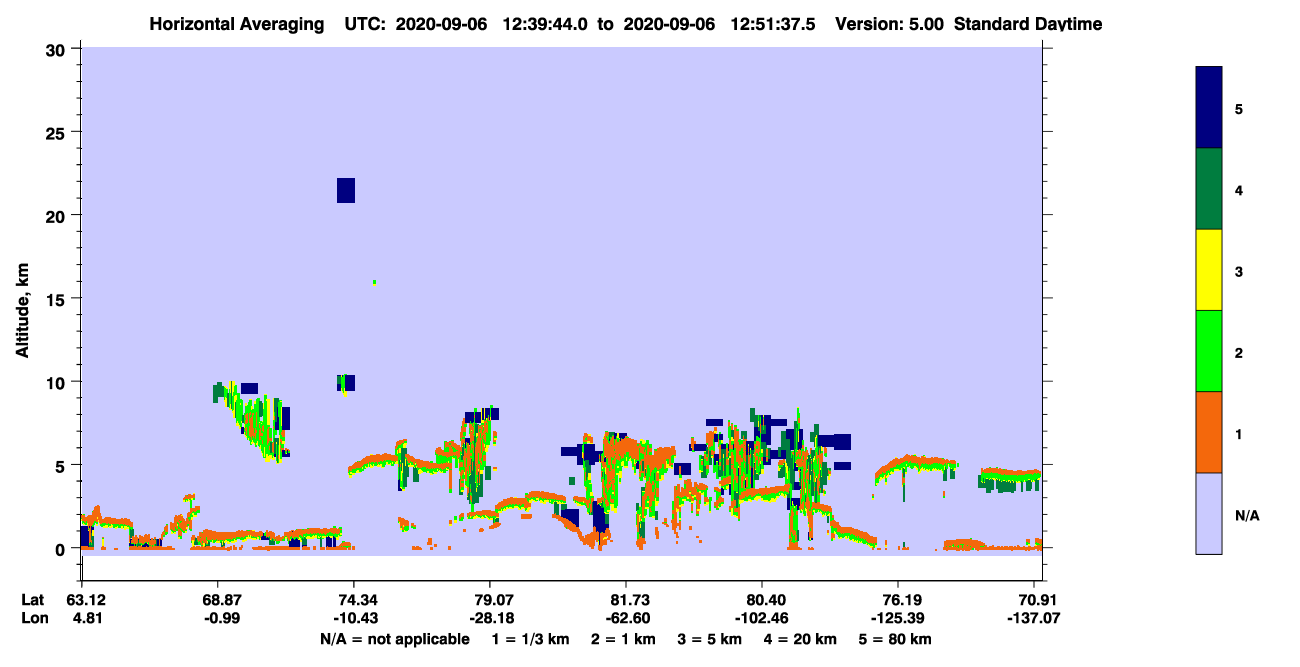Click the 'N/A = not applicable' legend text

coord(395,639)
